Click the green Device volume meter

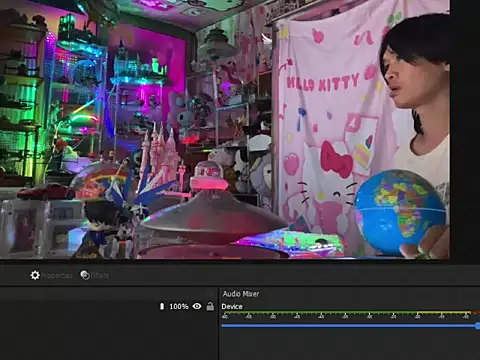coord(347,313)
